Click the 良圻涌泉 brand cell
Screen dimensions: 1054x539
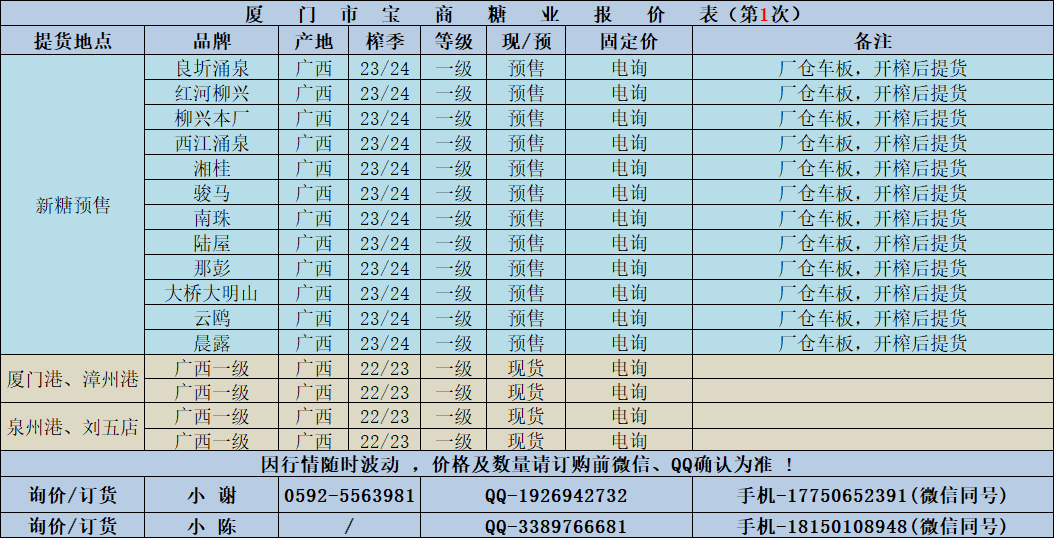pos(211,68)
